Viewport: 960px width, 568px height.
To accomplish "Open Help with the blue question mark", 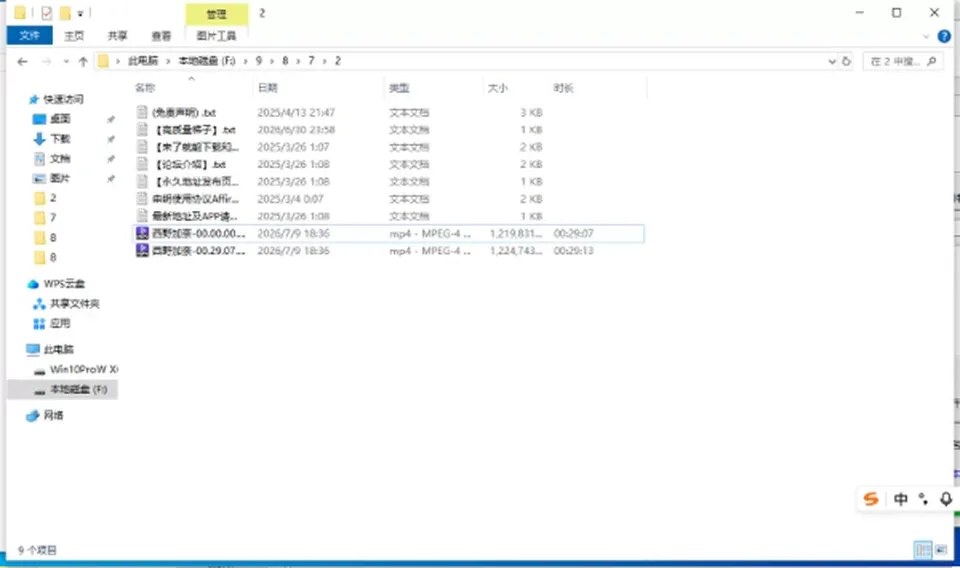I will click(x=944, y=36).
